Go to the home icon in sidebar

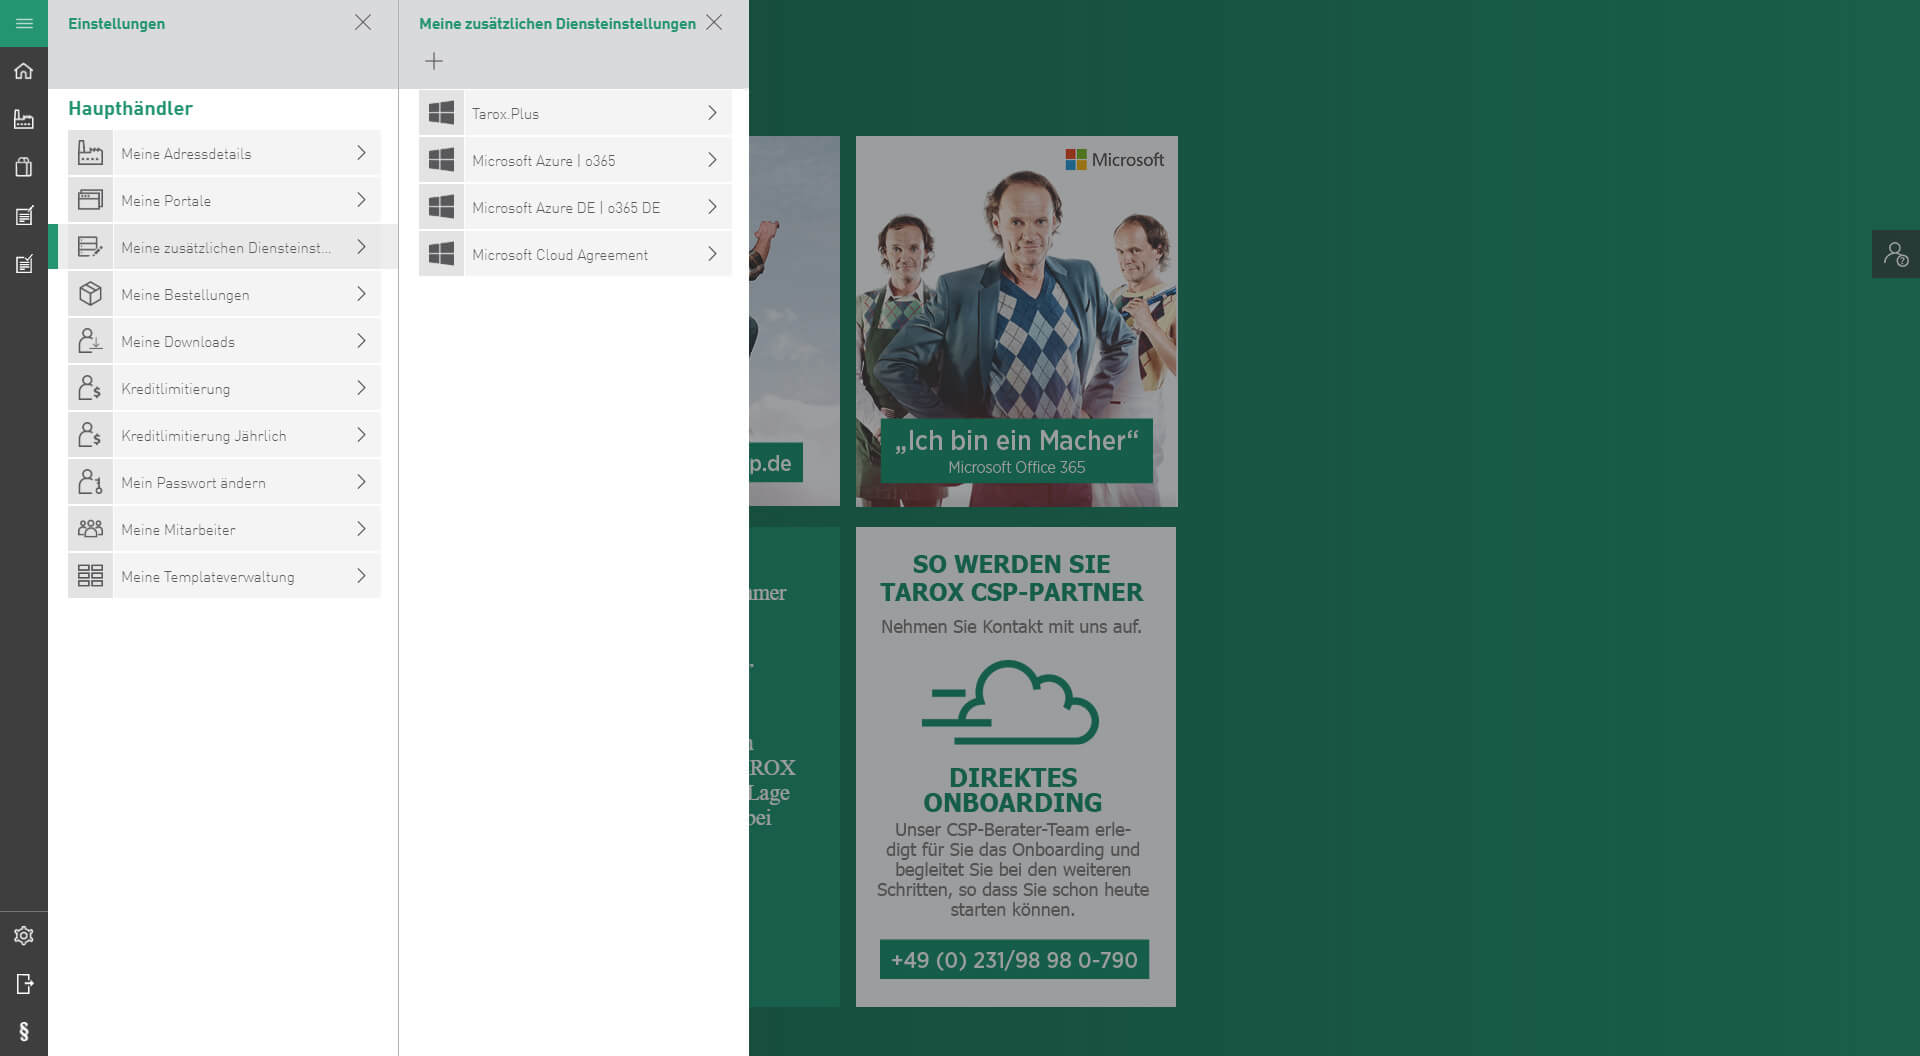click(24, 71)
